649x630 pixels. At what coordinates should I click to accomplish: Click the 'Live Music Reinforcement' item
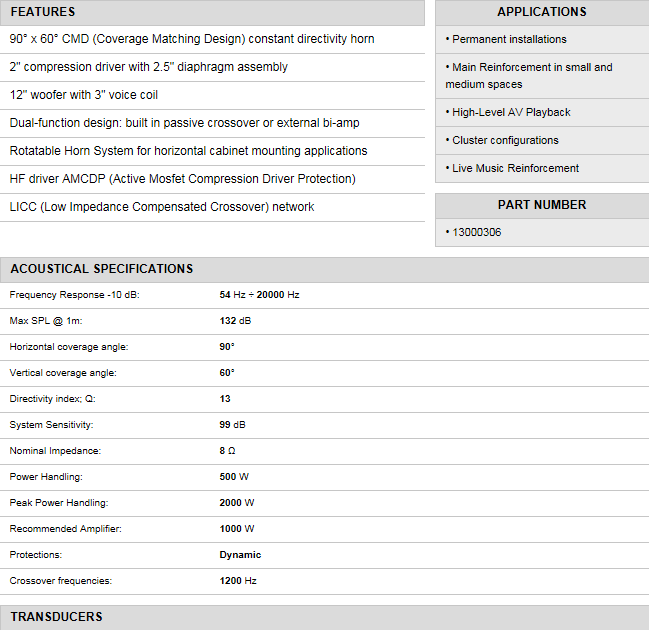tap(515, 168)
